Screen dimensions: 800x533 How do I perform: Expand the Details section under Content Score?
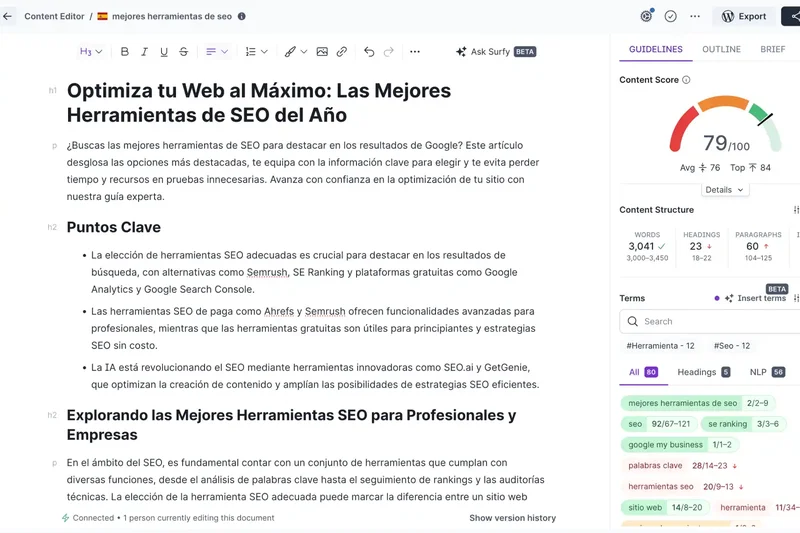(725, 190)
